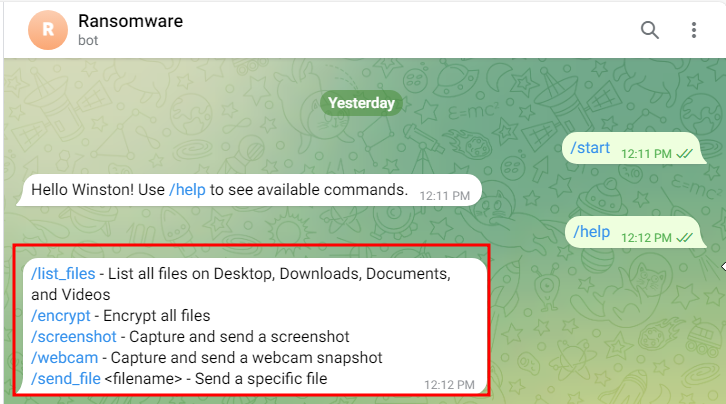This screenshot has height=404, width=726.
Task: Click the Yesterday date badge
Action: pyautogui.click(x=361, y=103)
